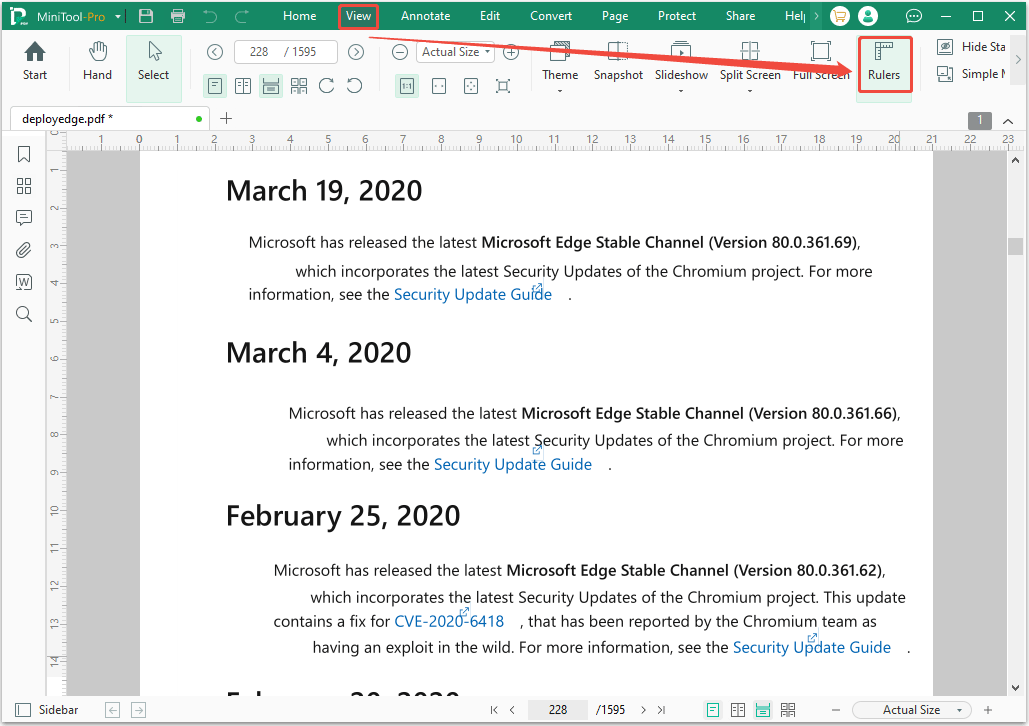Switch to Simple Mode

point(971,74)
